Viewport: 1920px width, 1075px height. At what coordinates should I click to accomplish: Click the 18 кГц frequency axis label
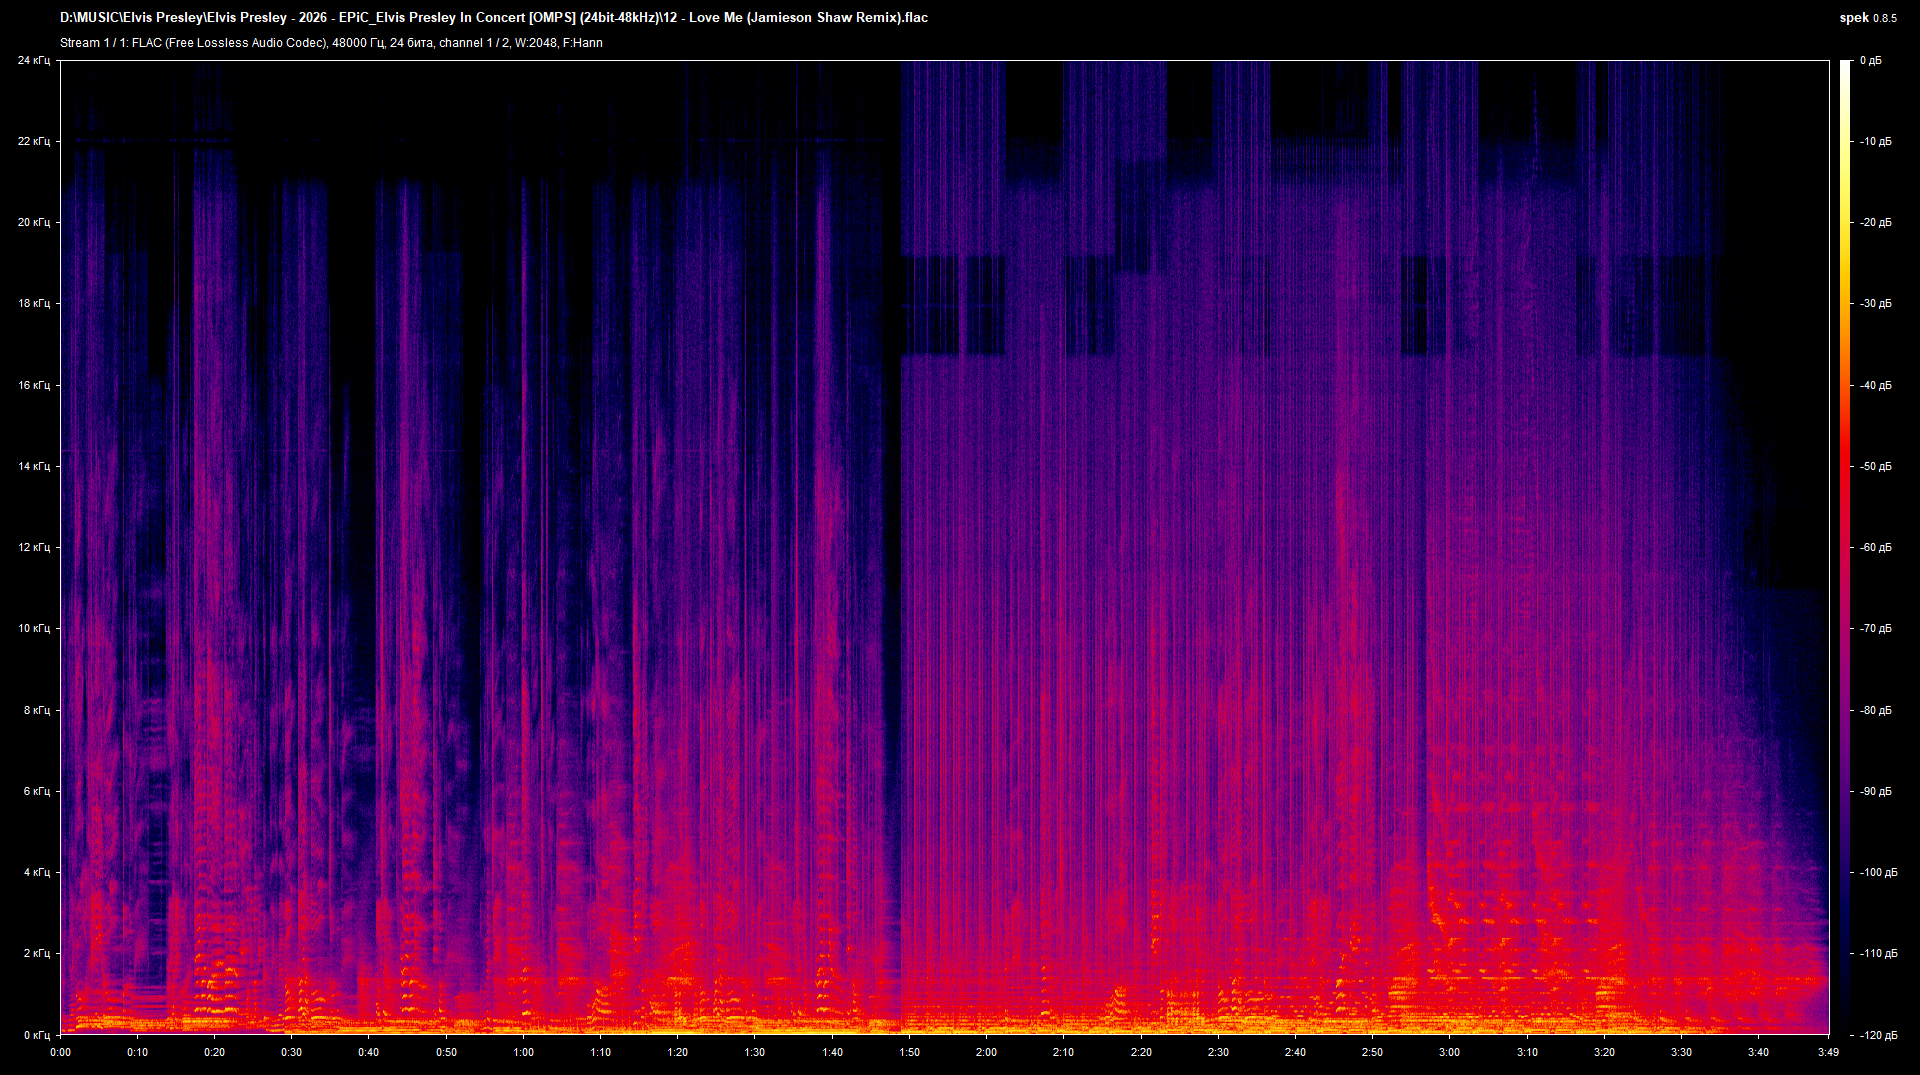click(33, 304)
